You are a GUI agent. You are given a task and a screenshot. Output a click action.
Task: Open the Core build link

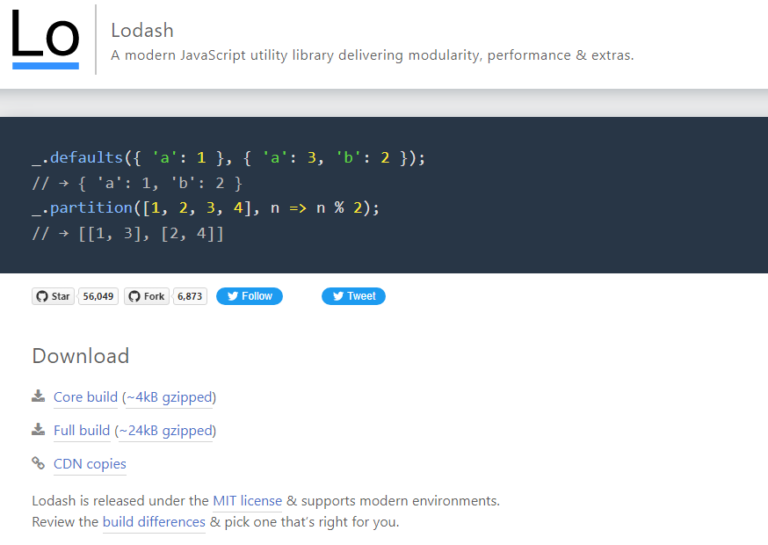85,397
